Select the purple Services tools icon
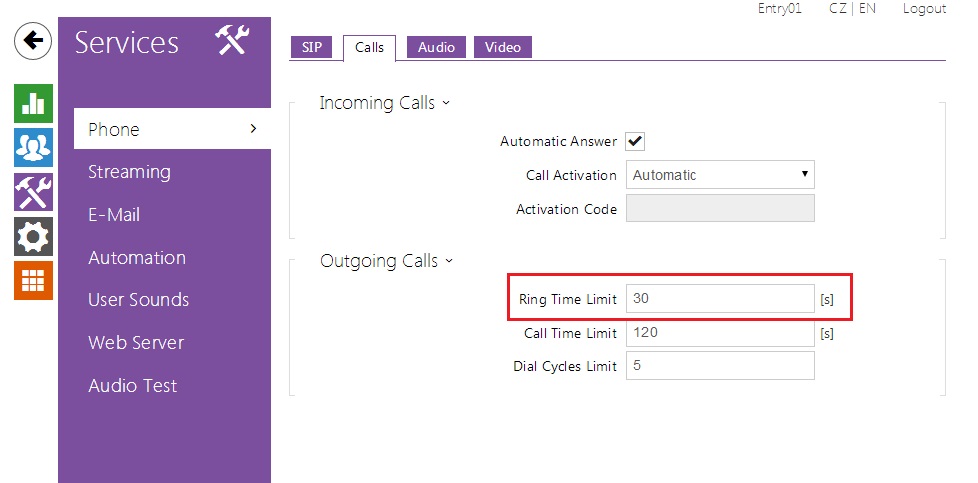This screenshot has width=978, height=483. click(33, 191)
